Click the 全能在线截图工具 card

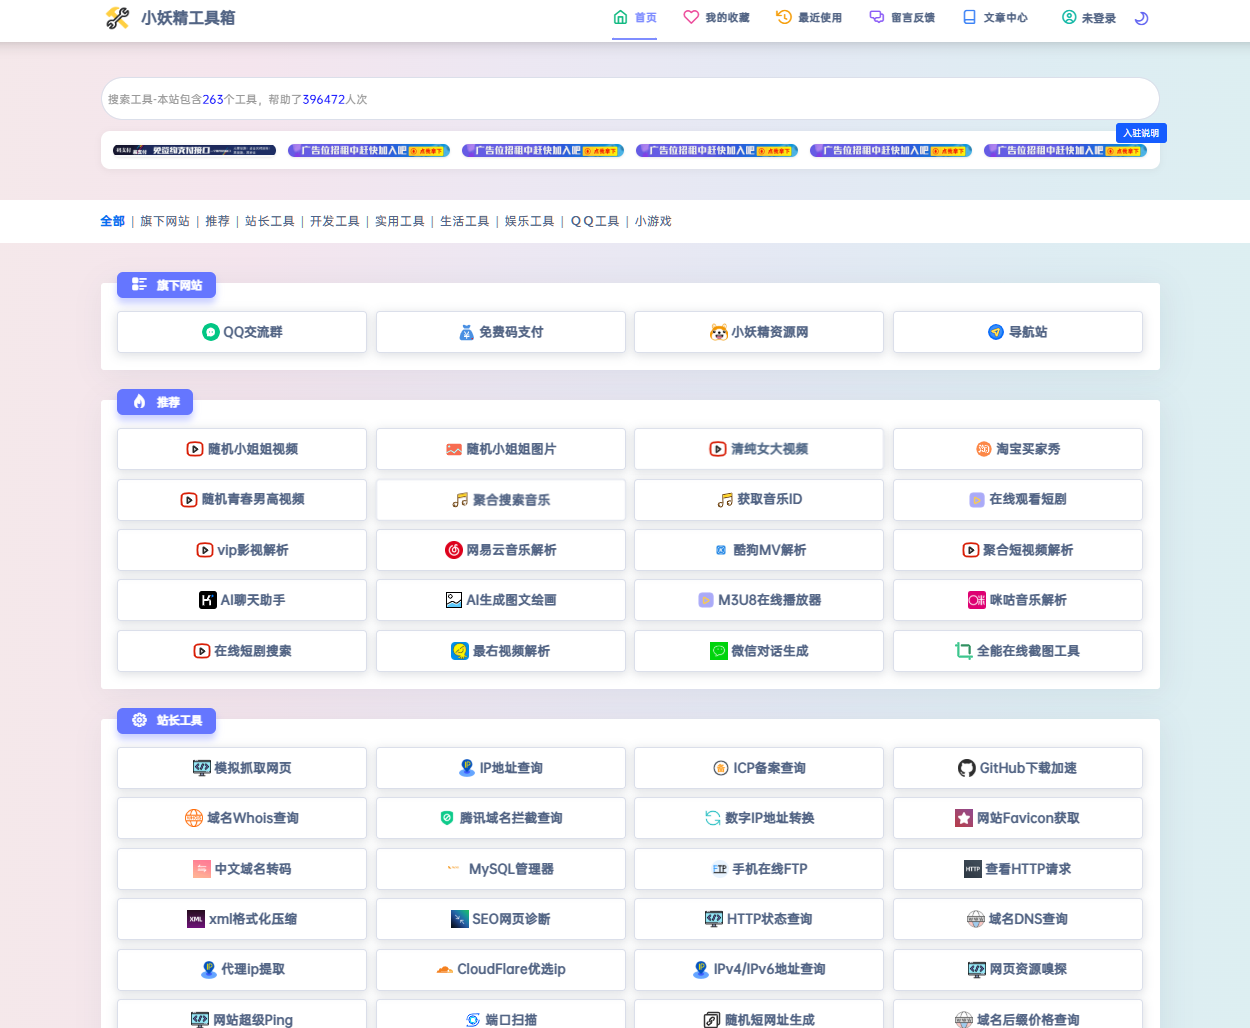click(1017, 651)
